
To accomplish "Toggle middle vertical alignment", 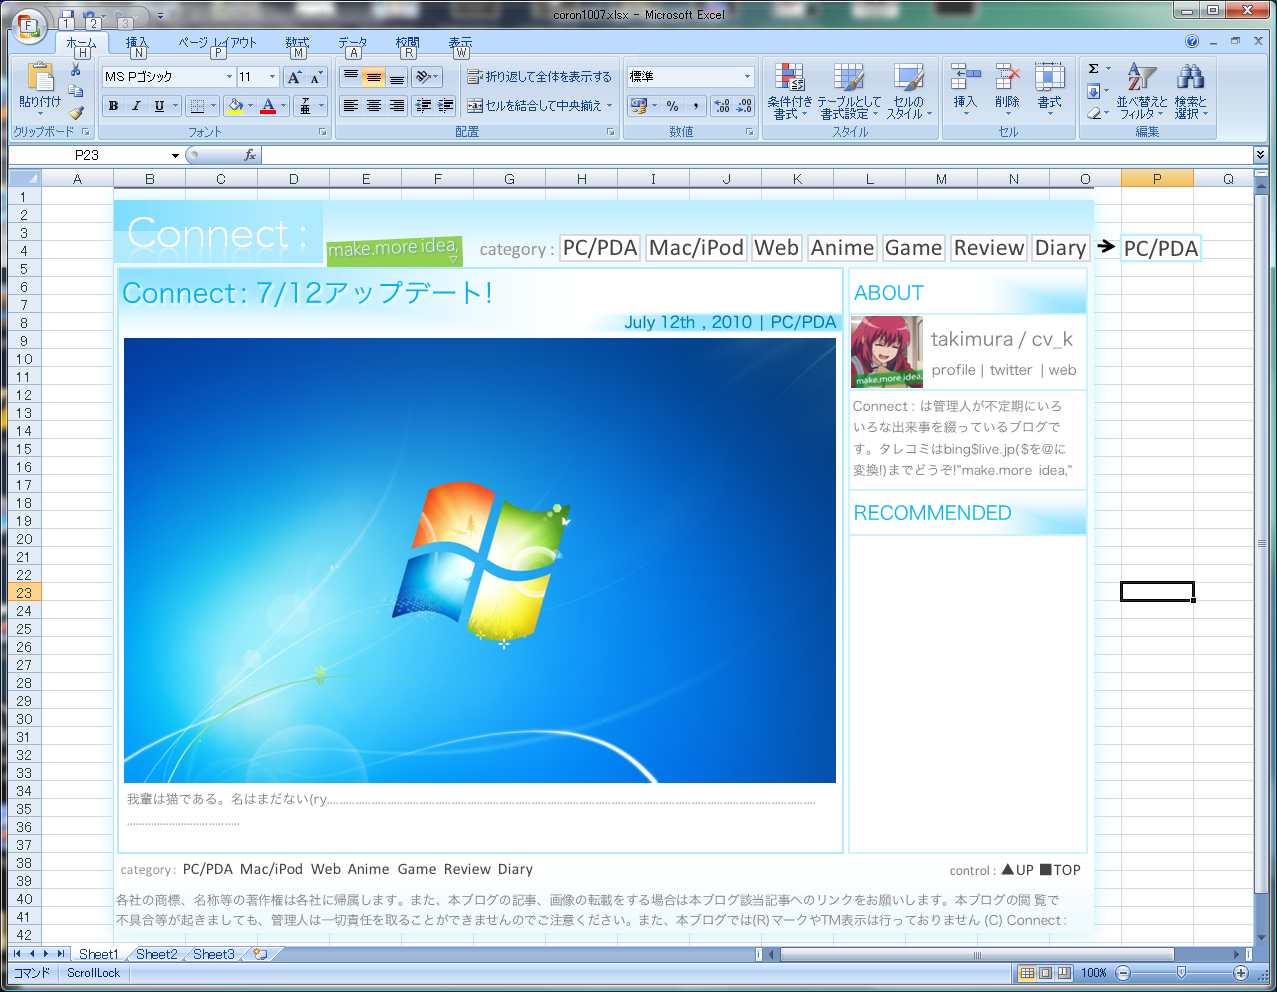I will [373, 77].
